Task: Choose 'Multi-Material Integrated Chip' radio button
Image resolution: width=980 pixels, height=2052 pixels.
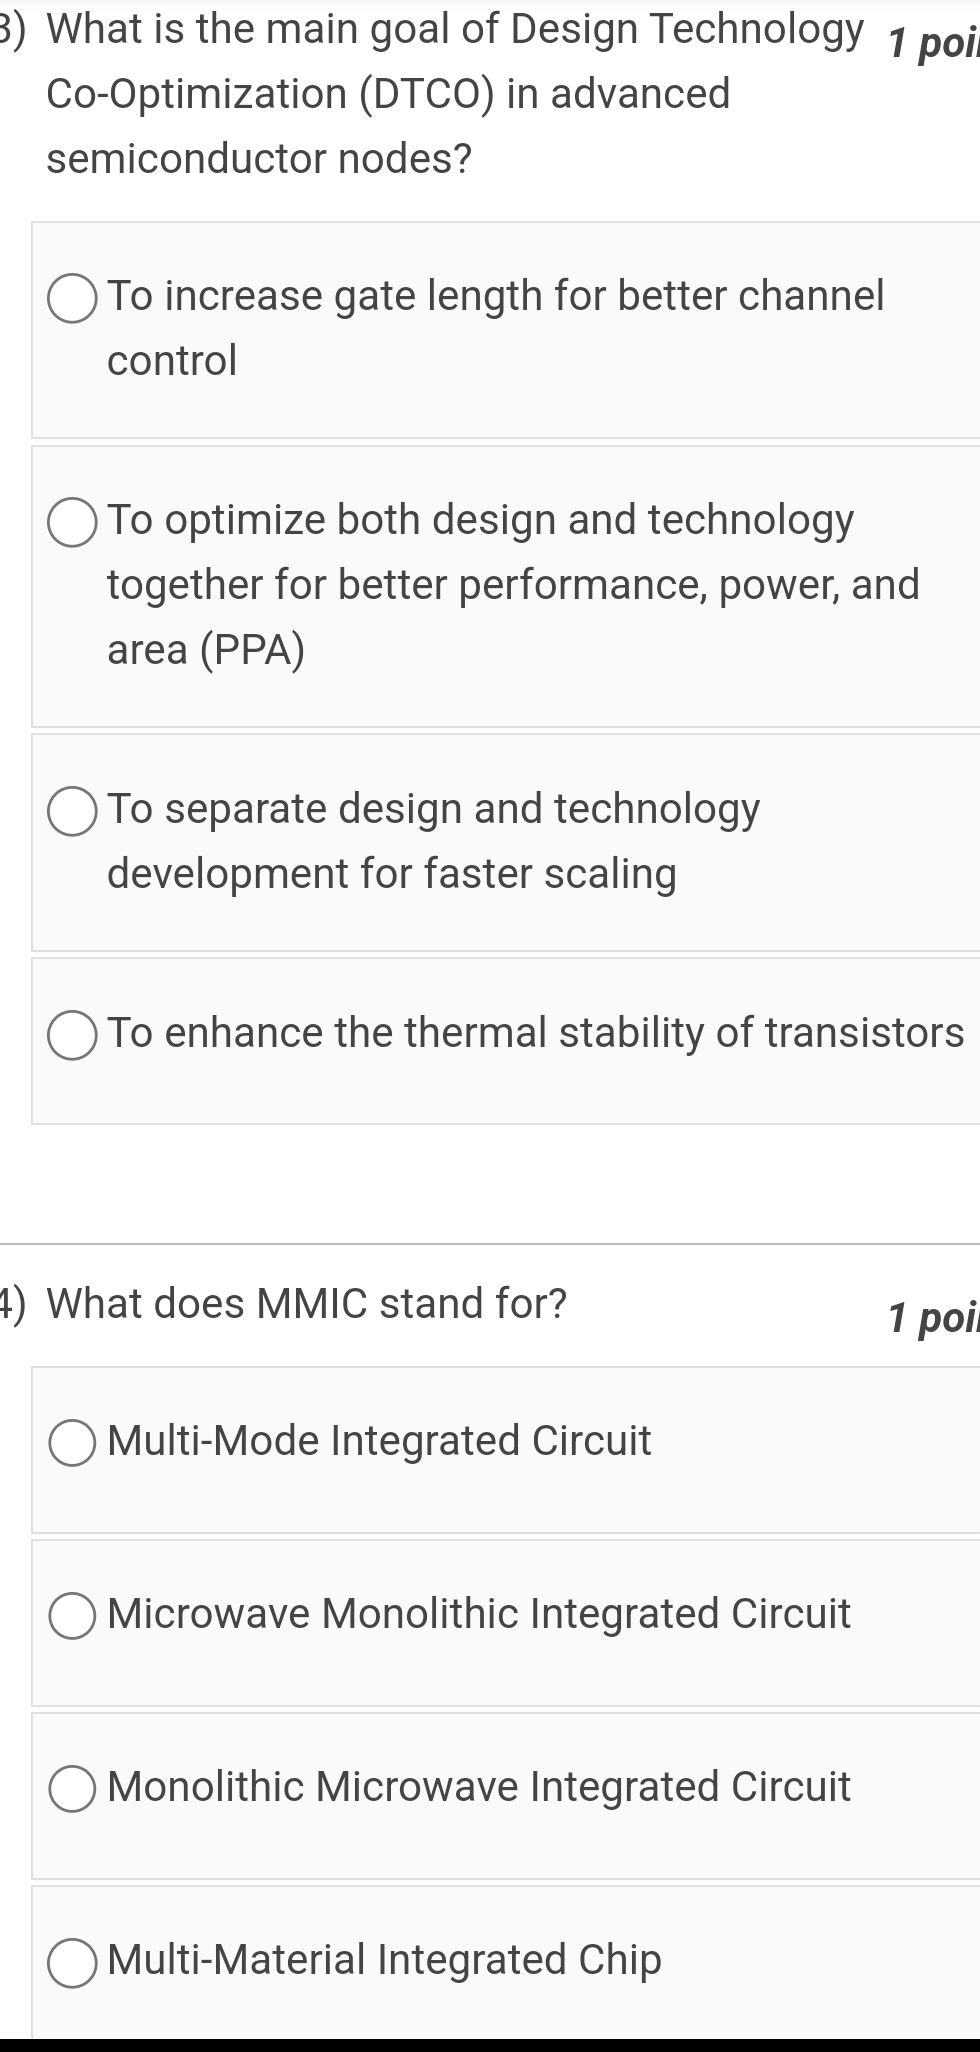Action: tap(72, 1961)
